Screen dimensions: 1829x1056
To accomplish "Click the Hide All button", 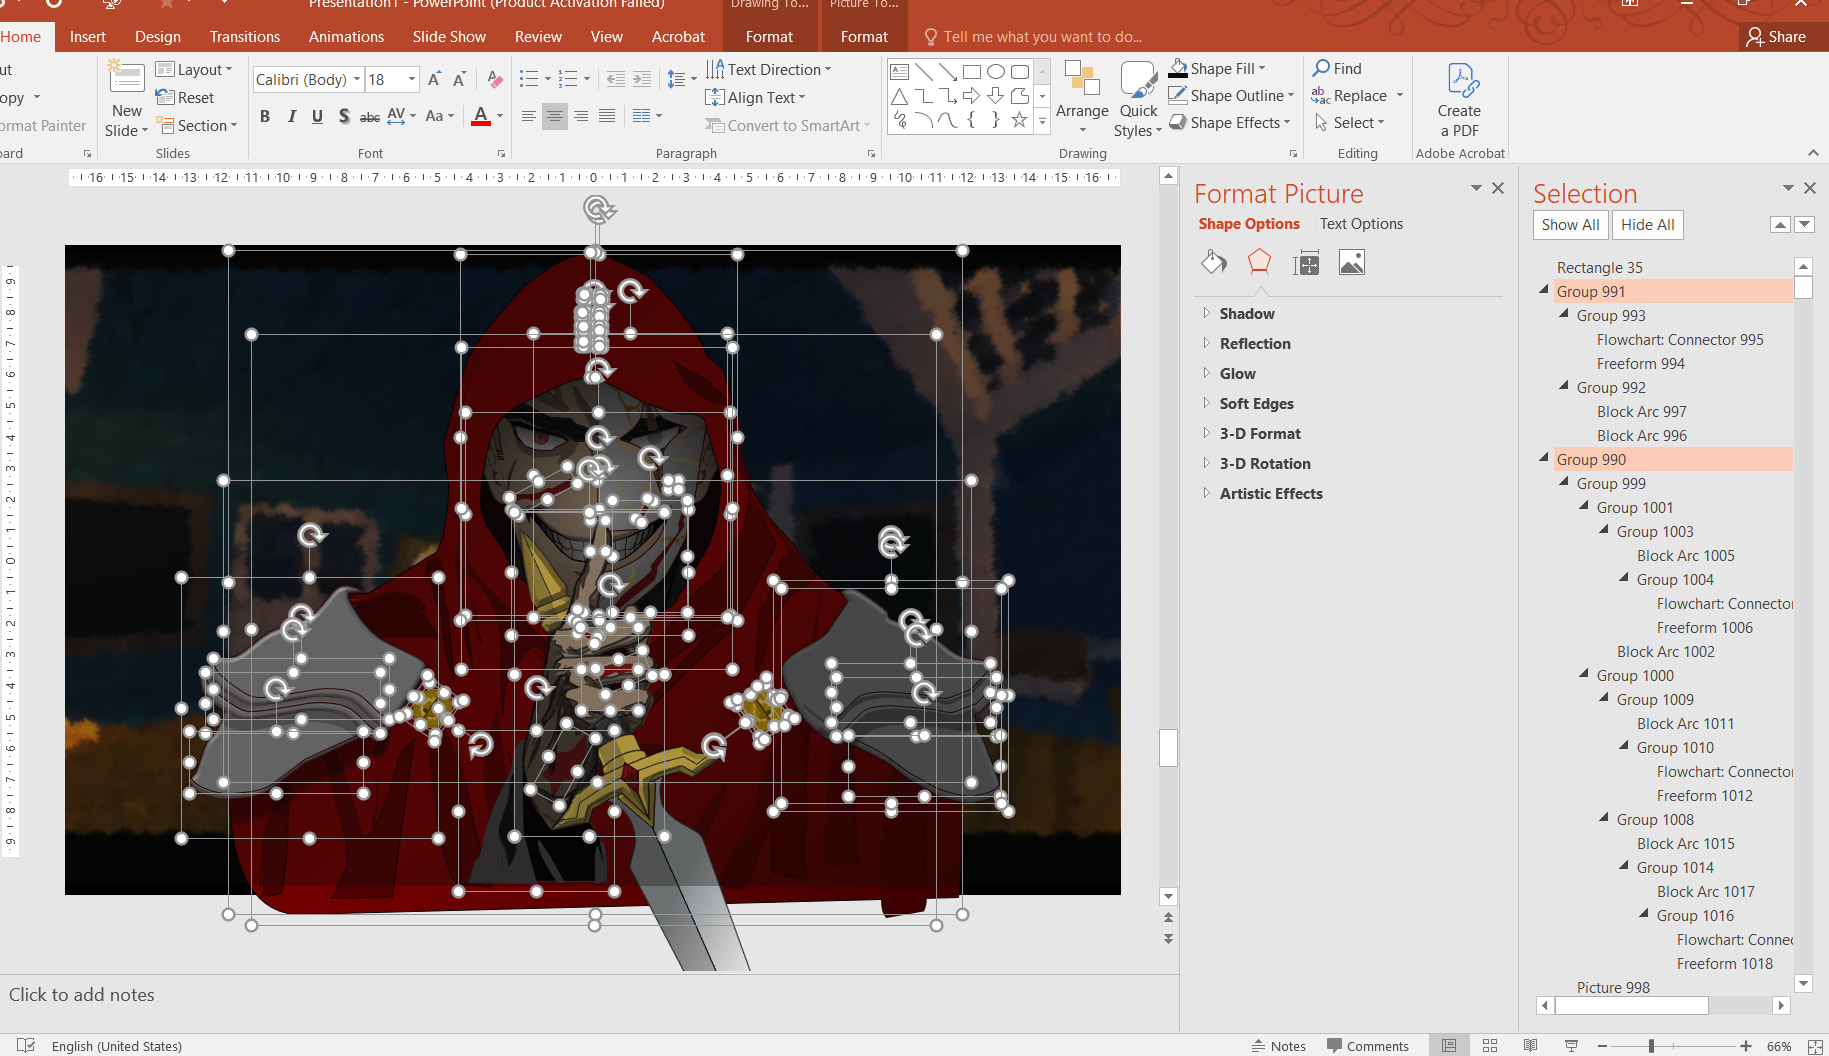I will [1647, 225].
